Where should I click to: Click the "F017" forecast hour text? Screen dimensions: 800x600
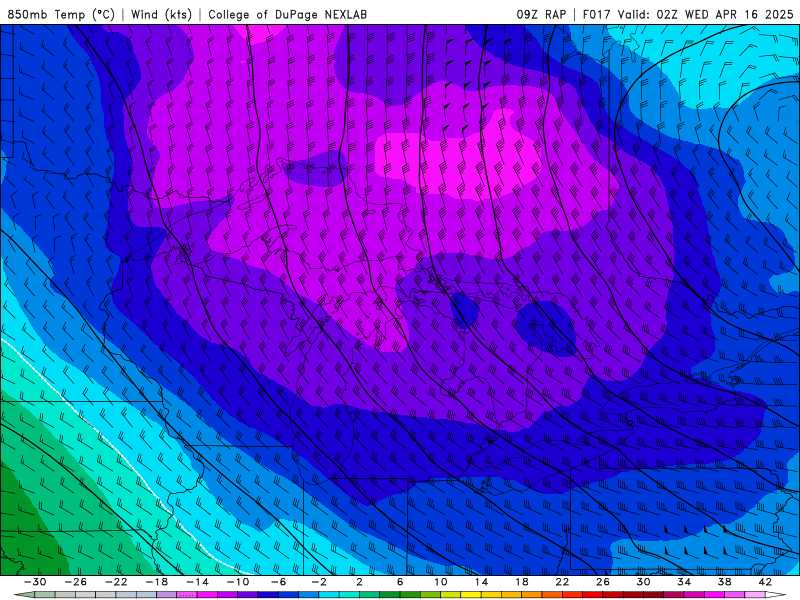[x=597, y=14]
